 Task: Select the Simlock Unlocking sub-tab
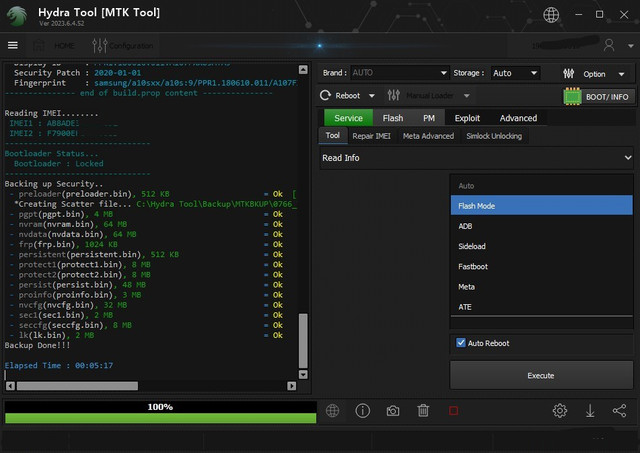(494, 136)
